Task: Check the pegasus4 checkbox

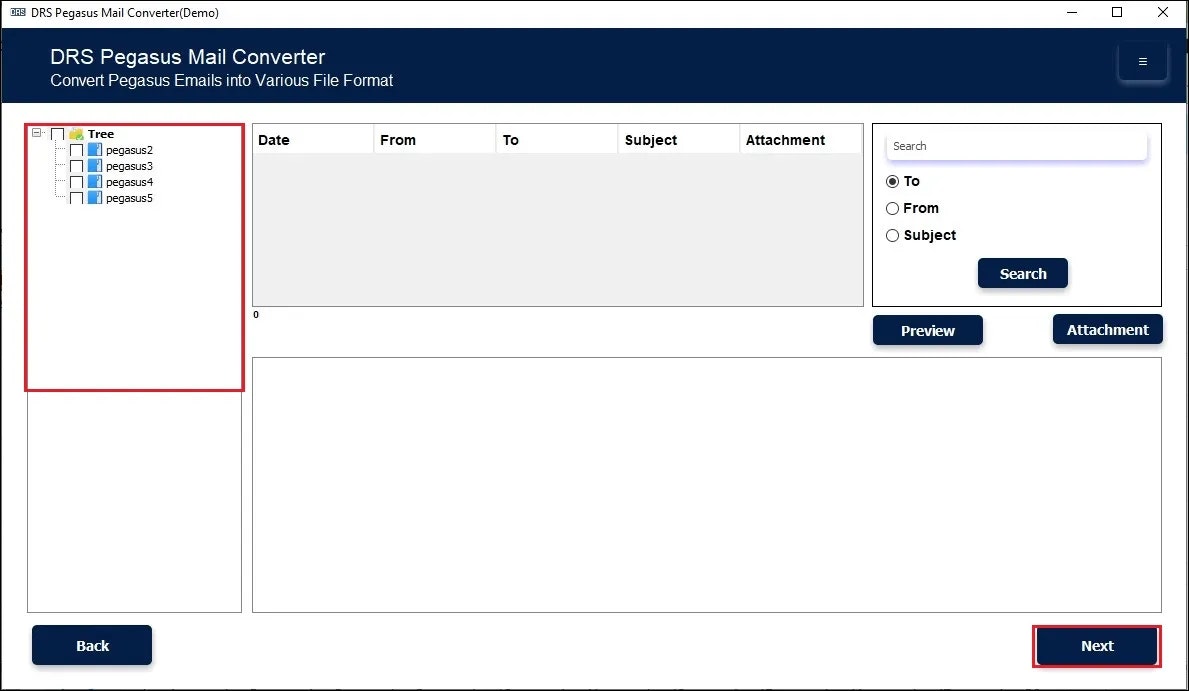Action: pos(77,182)
